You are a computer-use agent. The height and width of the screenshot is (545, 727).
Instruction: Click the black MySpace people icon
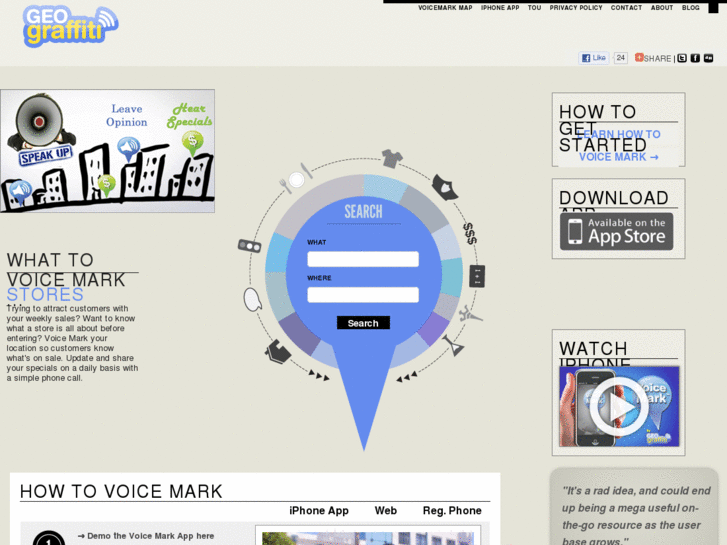708,58
